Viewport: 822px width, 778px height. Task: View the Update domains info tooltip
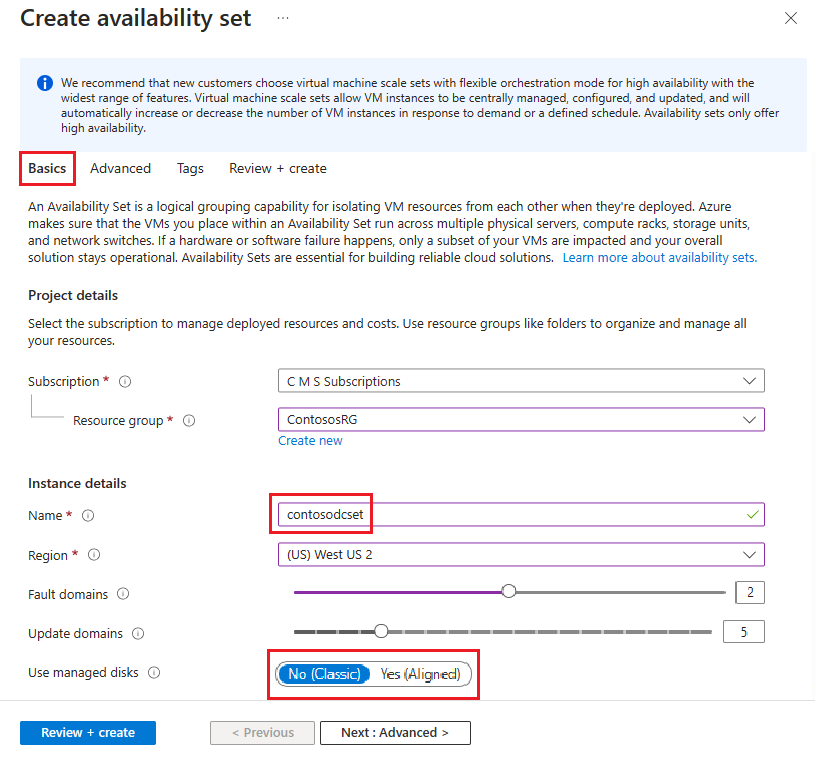pos(139,632)
